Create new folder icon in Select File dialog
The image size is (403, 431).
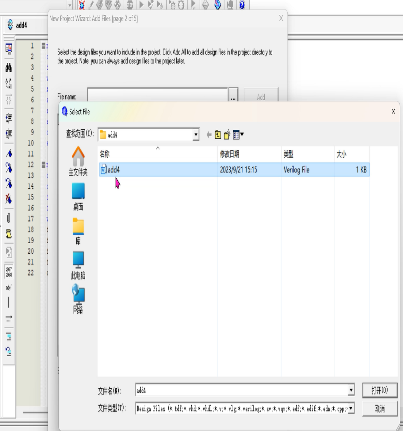coord(227,135)
